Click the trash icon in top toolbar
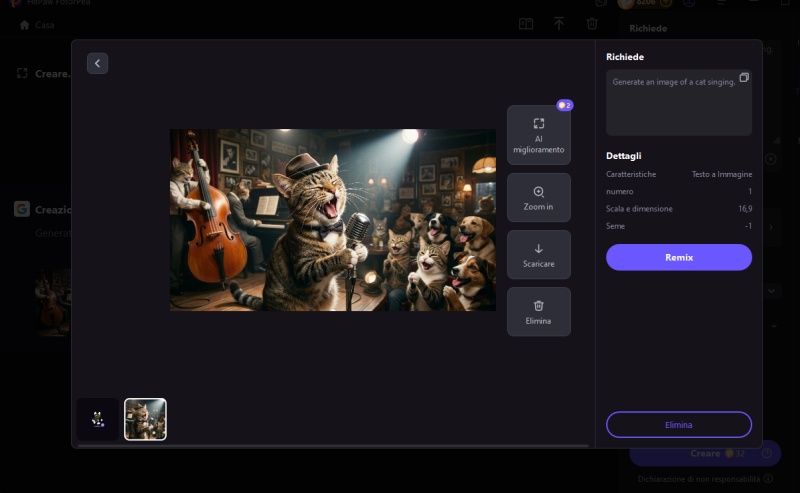Viewport: 800px width, 493px height. click(x=592, y=24)
